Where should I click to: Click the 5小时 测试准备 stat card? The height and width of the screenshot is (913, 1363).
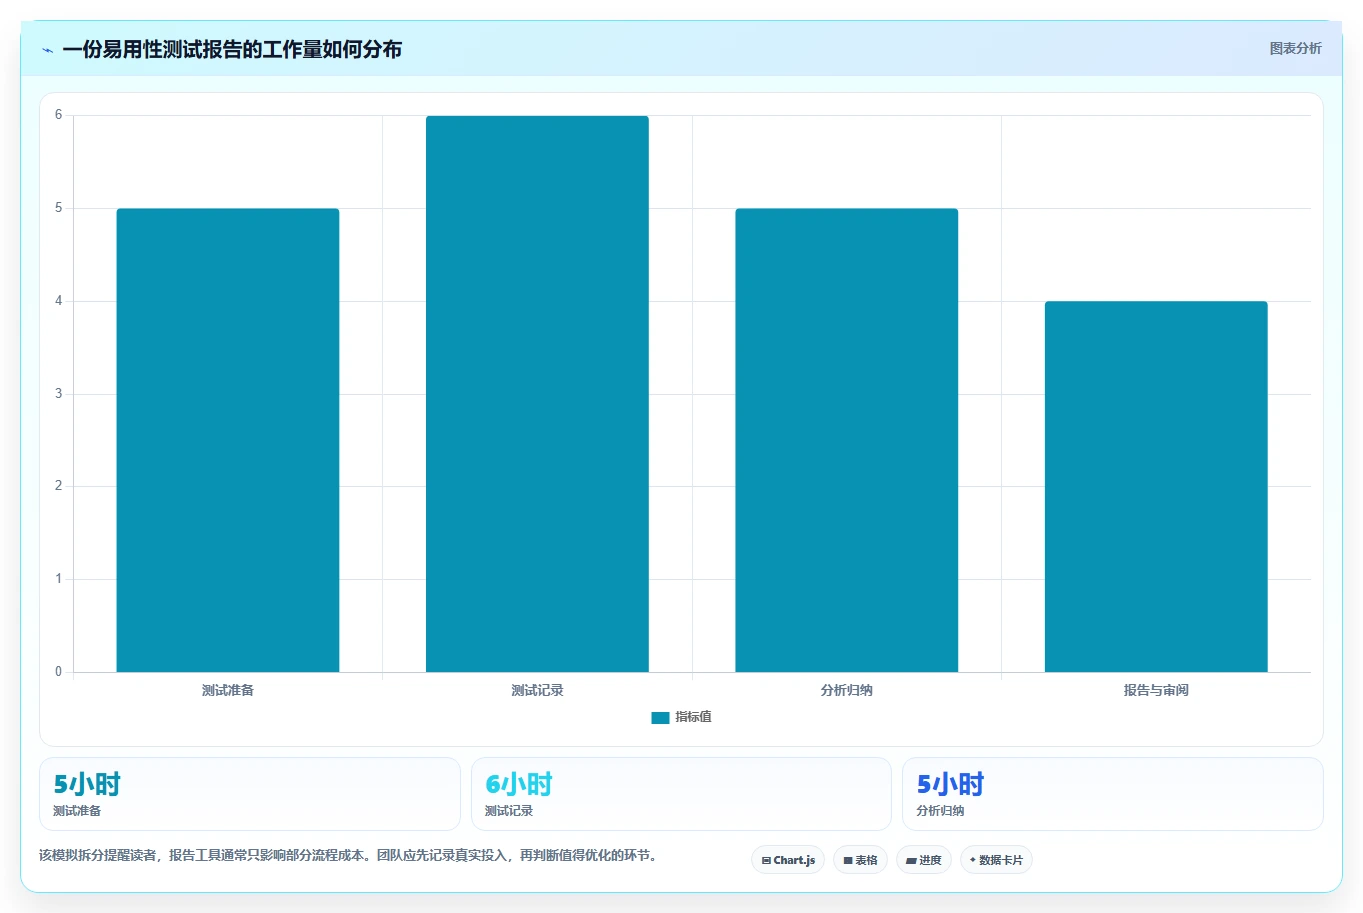pyautogui.click(x=250, y=794)
